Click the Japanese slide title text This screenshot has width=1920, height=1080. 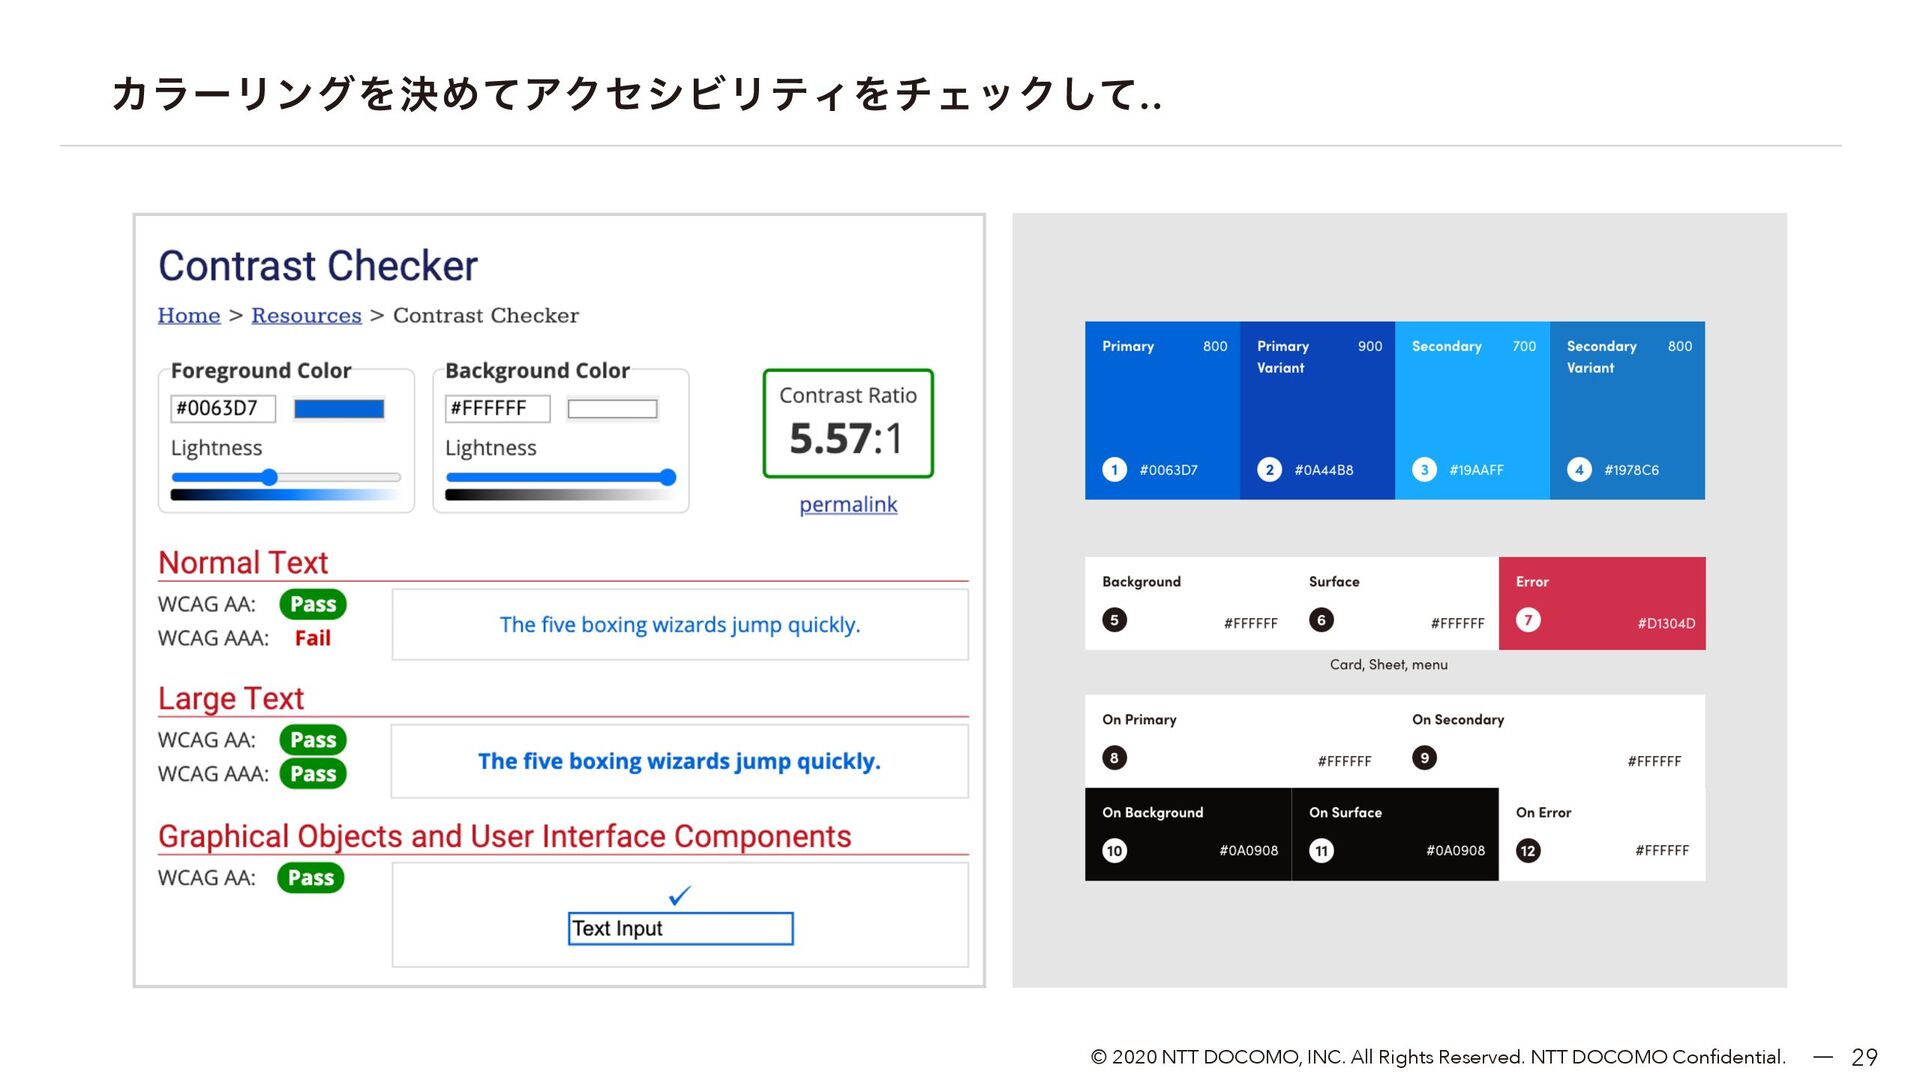[x=637, y=94]
